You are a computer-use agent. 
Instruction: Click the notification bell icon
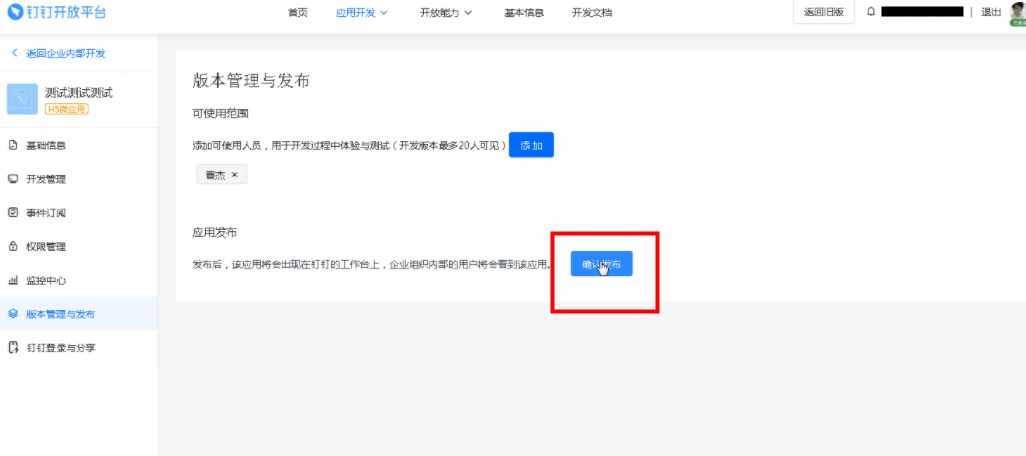tap(871, 12)
